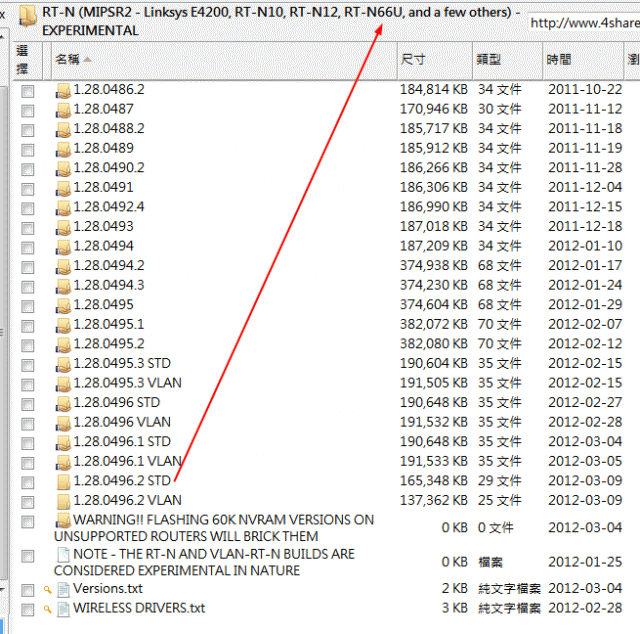The height and width of the screenshot is (634, 640).
Task: Click folder icon beside 1.28.0496.1 STD
Action: point(63,443)
